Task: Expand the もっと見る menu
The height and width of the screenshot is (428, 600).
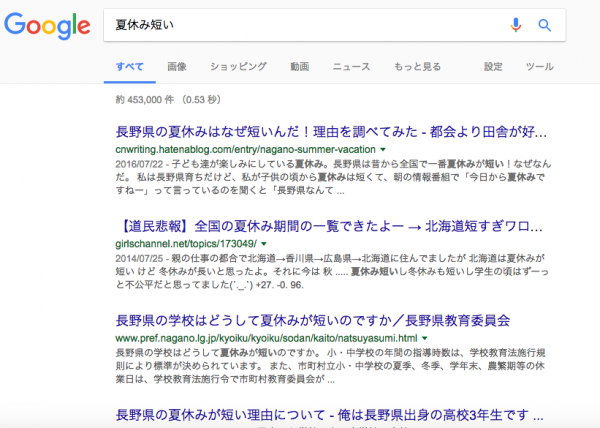Action: click(417, 67)
